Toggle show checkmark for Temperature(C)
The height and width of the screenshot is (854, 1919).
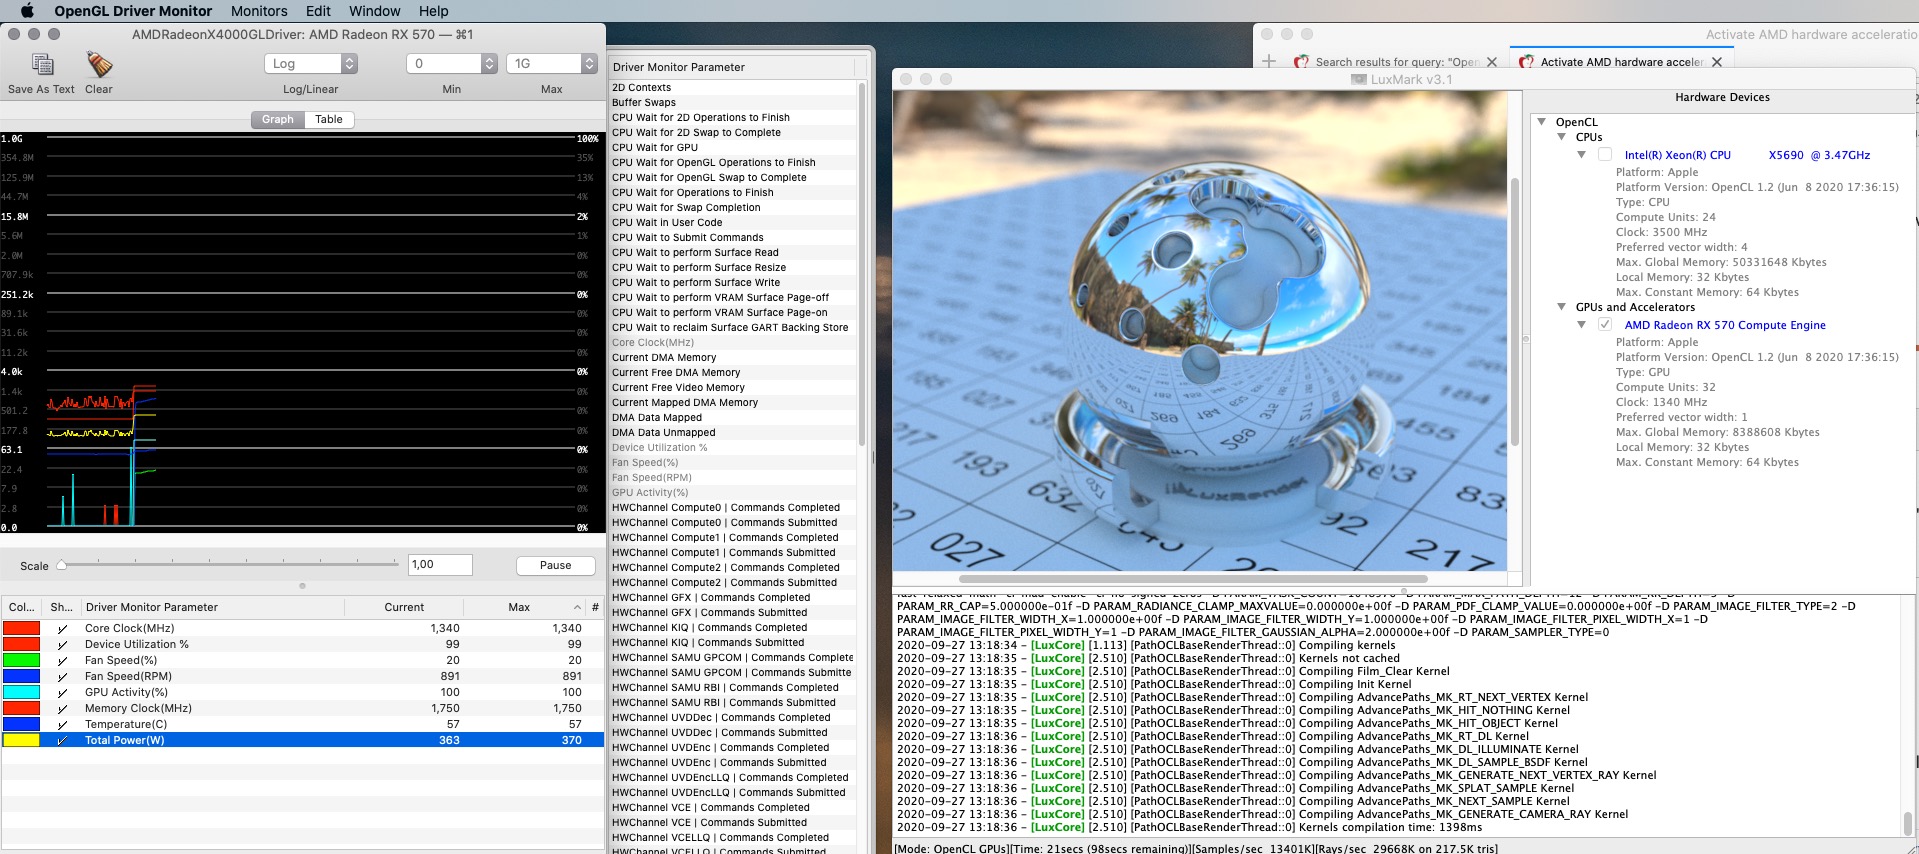(x=62, y=725)
